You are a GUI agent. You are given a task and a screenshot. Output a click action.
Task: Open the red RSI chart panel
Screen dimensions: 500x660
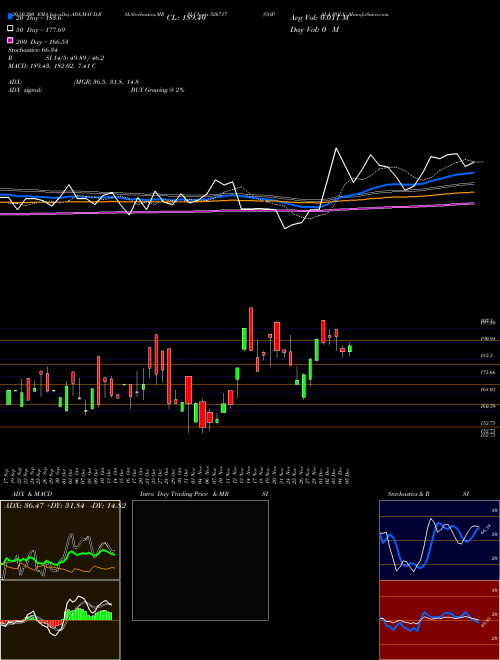click(439, 620)
